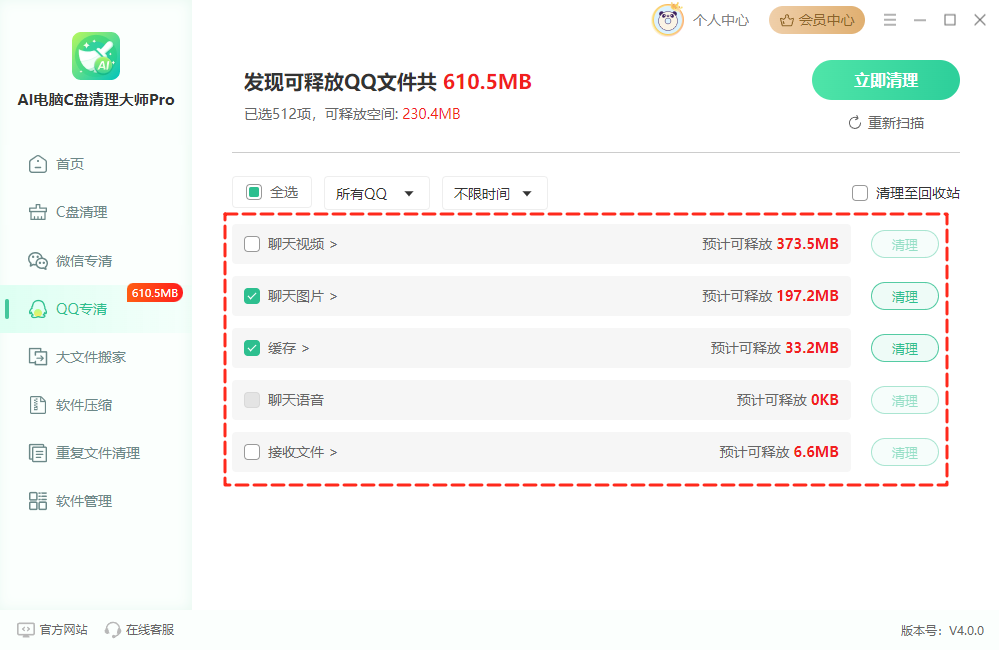Check the 清理至回收站 checkbox

tap(859, 193)
